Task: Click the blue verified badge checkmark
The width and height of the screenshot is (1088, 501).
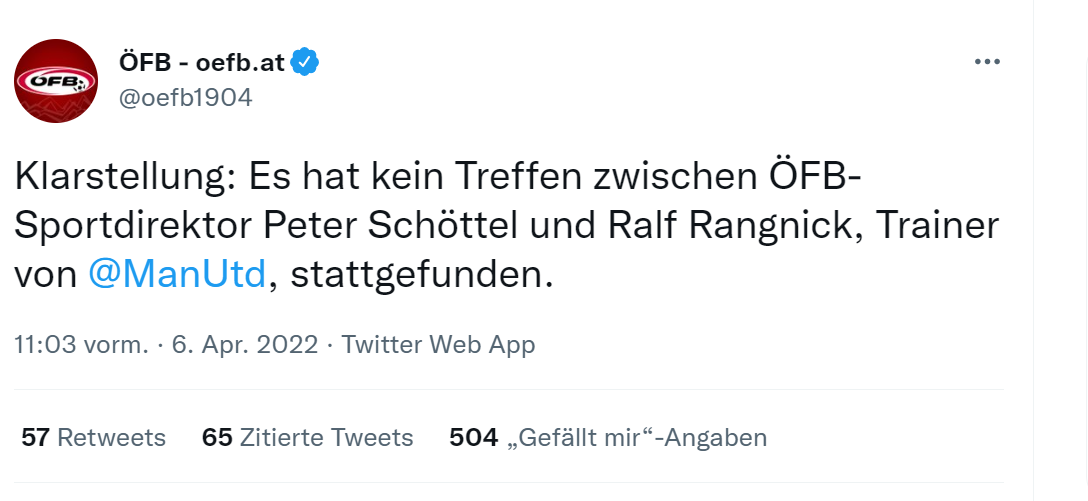Action: 305,62
